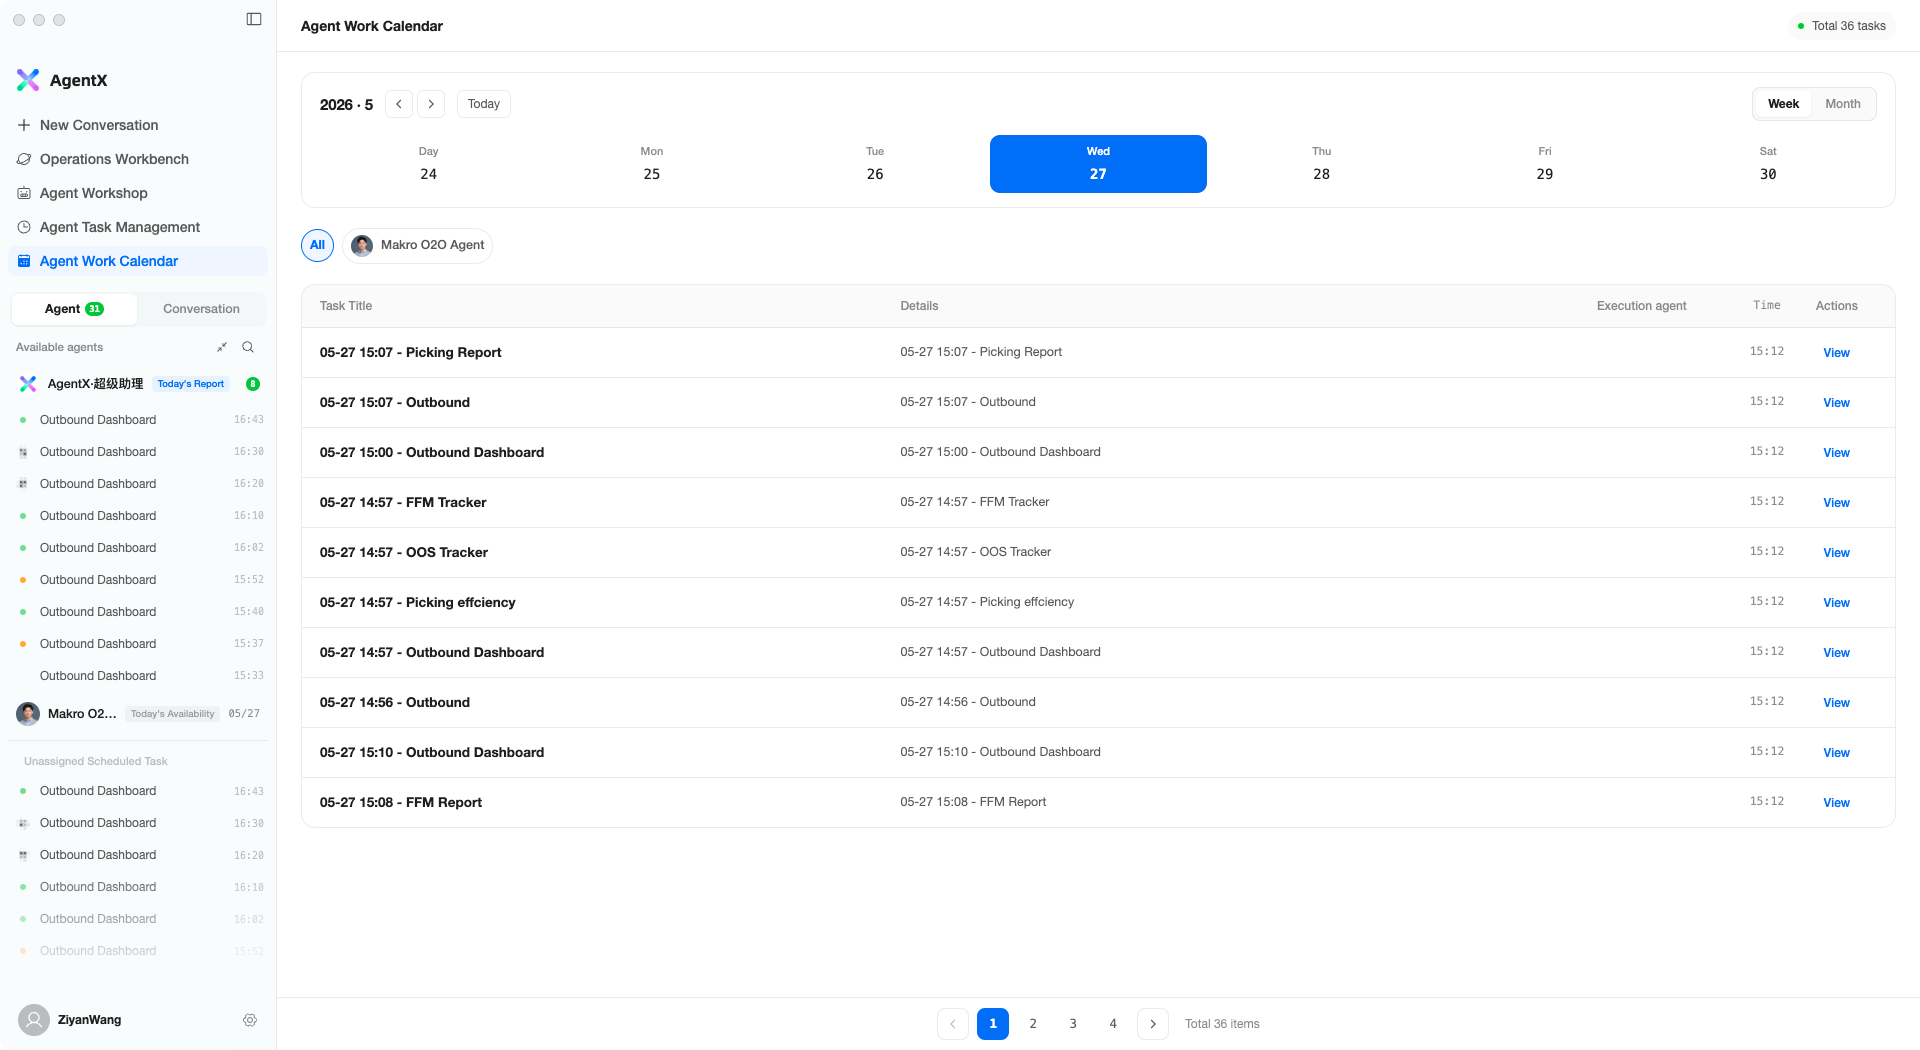Start a New Conversation
The image size is (1920, 1050).
tap(138, 125)
